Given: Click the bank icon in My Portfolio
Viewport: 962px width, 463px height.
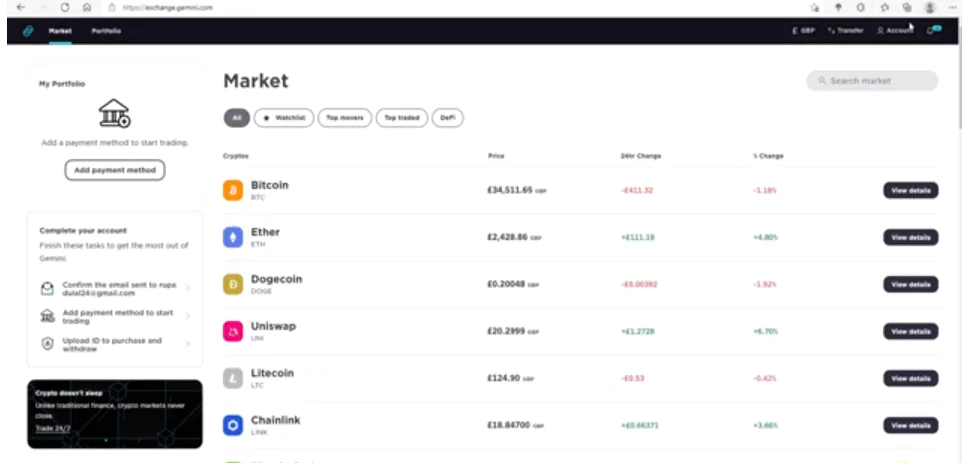Looking at the screenshot, I should [x=115, y=113].
